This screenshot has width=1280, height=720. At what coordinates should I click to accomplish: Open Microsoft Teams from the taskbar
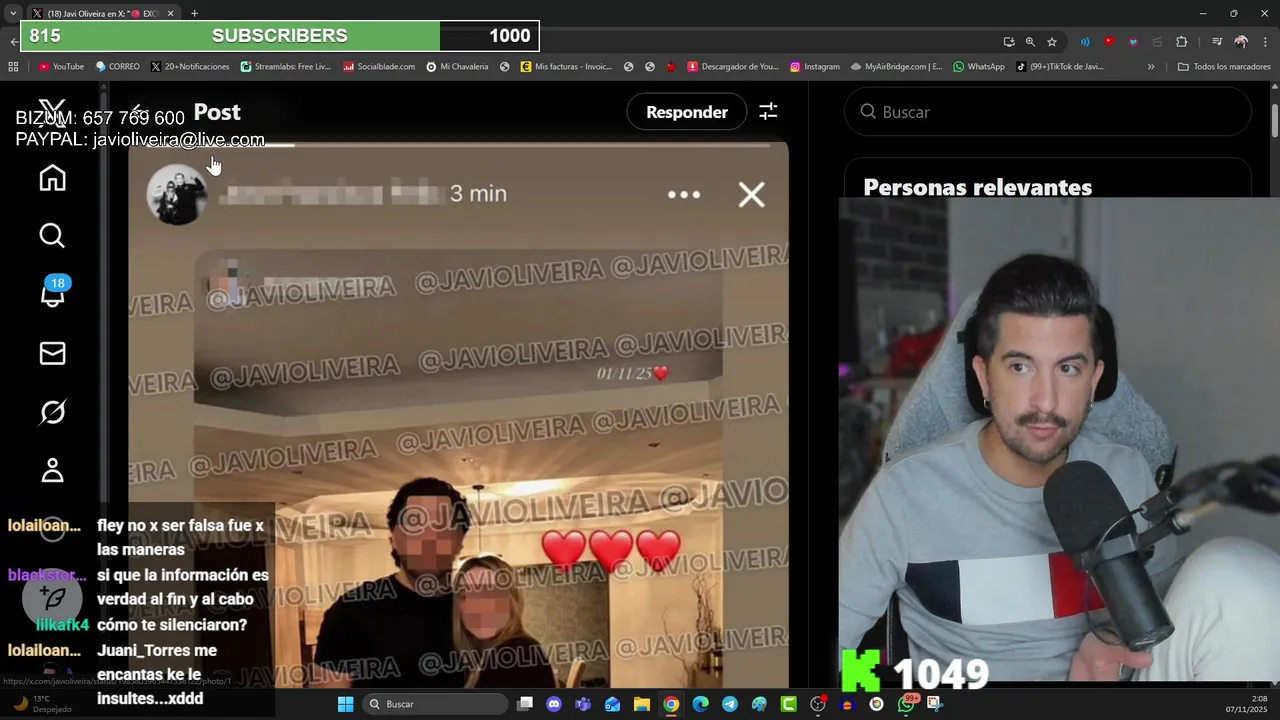[583, 704]
